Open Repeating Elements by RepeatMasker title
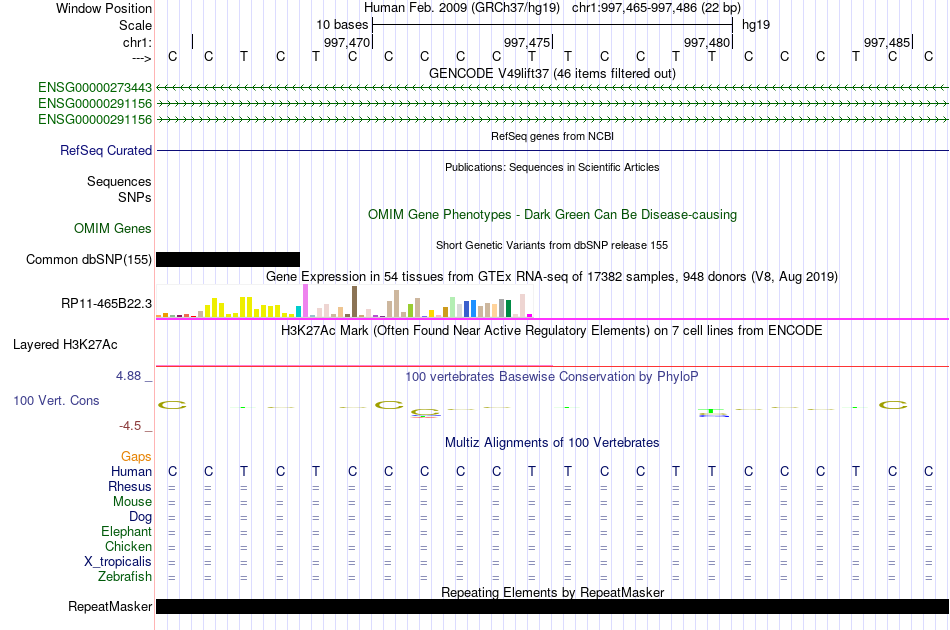Image resolution: width=950 pixels, height=630 pixels. click(x=553, y=592)
